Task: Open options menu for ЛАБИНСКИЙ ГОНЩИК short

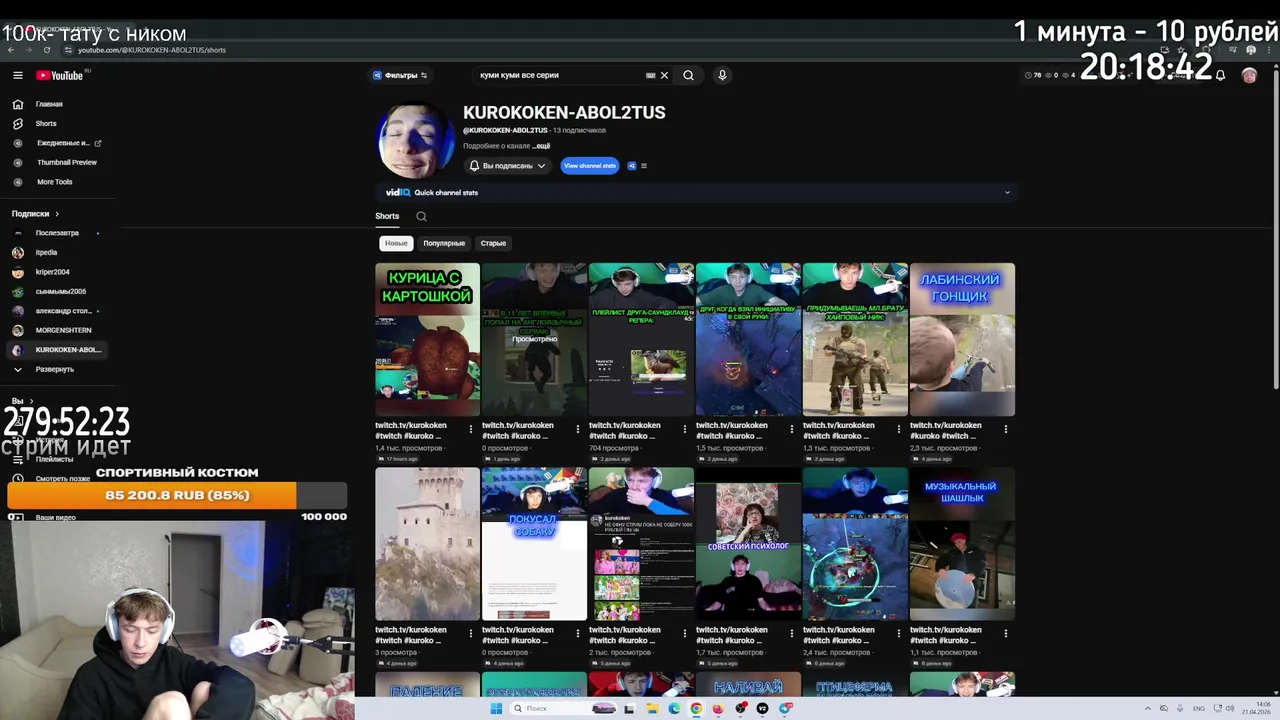Action: pyautogui.click(x=1006, y=429)
